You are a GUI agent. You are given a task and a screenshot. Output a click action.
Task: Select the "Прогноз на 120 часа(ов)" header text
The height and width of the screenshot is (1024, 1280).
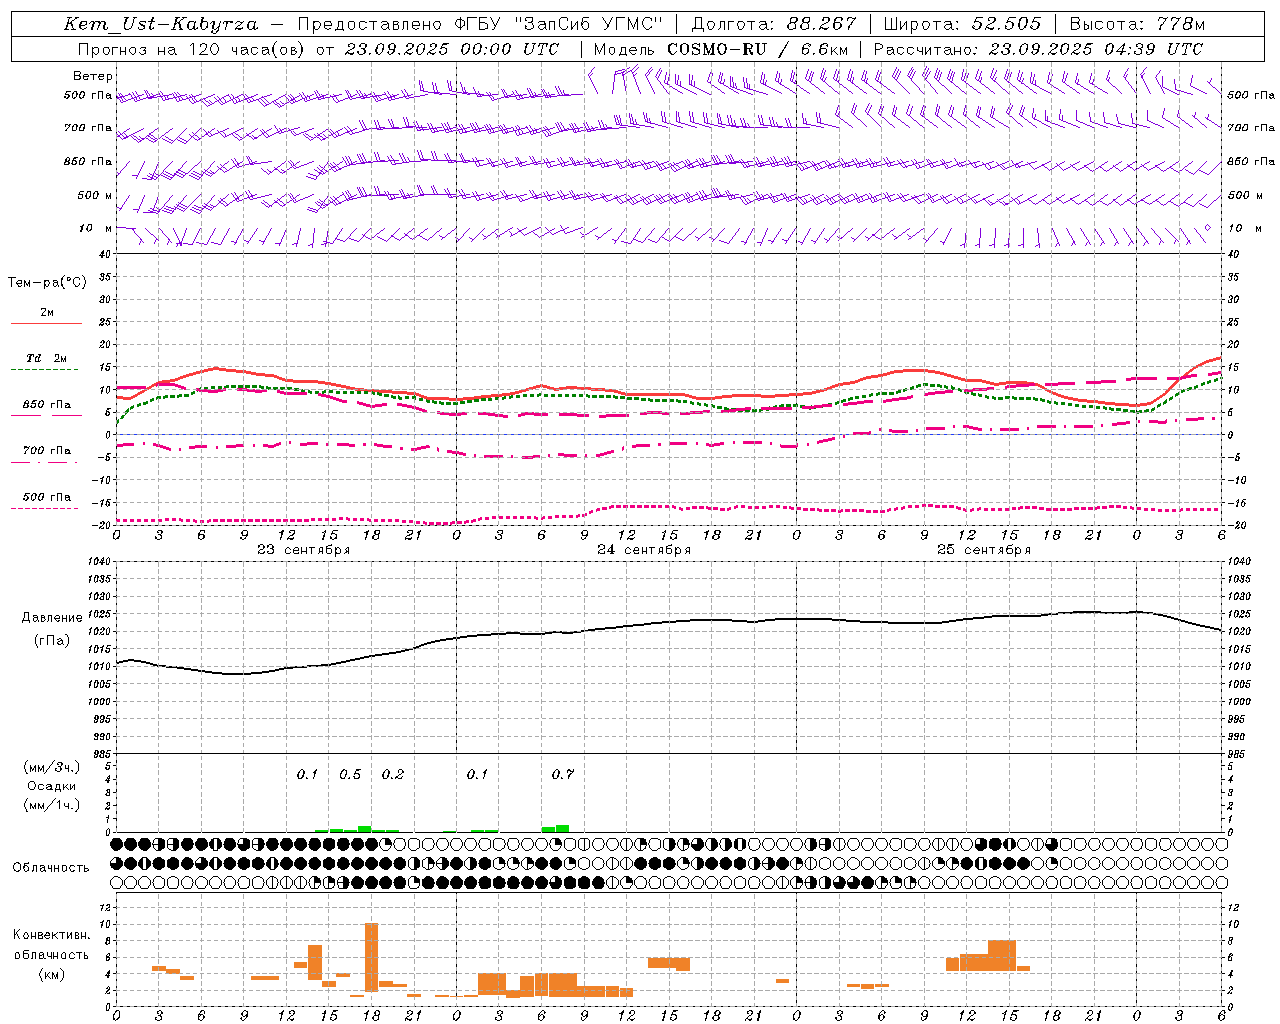point(192,49)
